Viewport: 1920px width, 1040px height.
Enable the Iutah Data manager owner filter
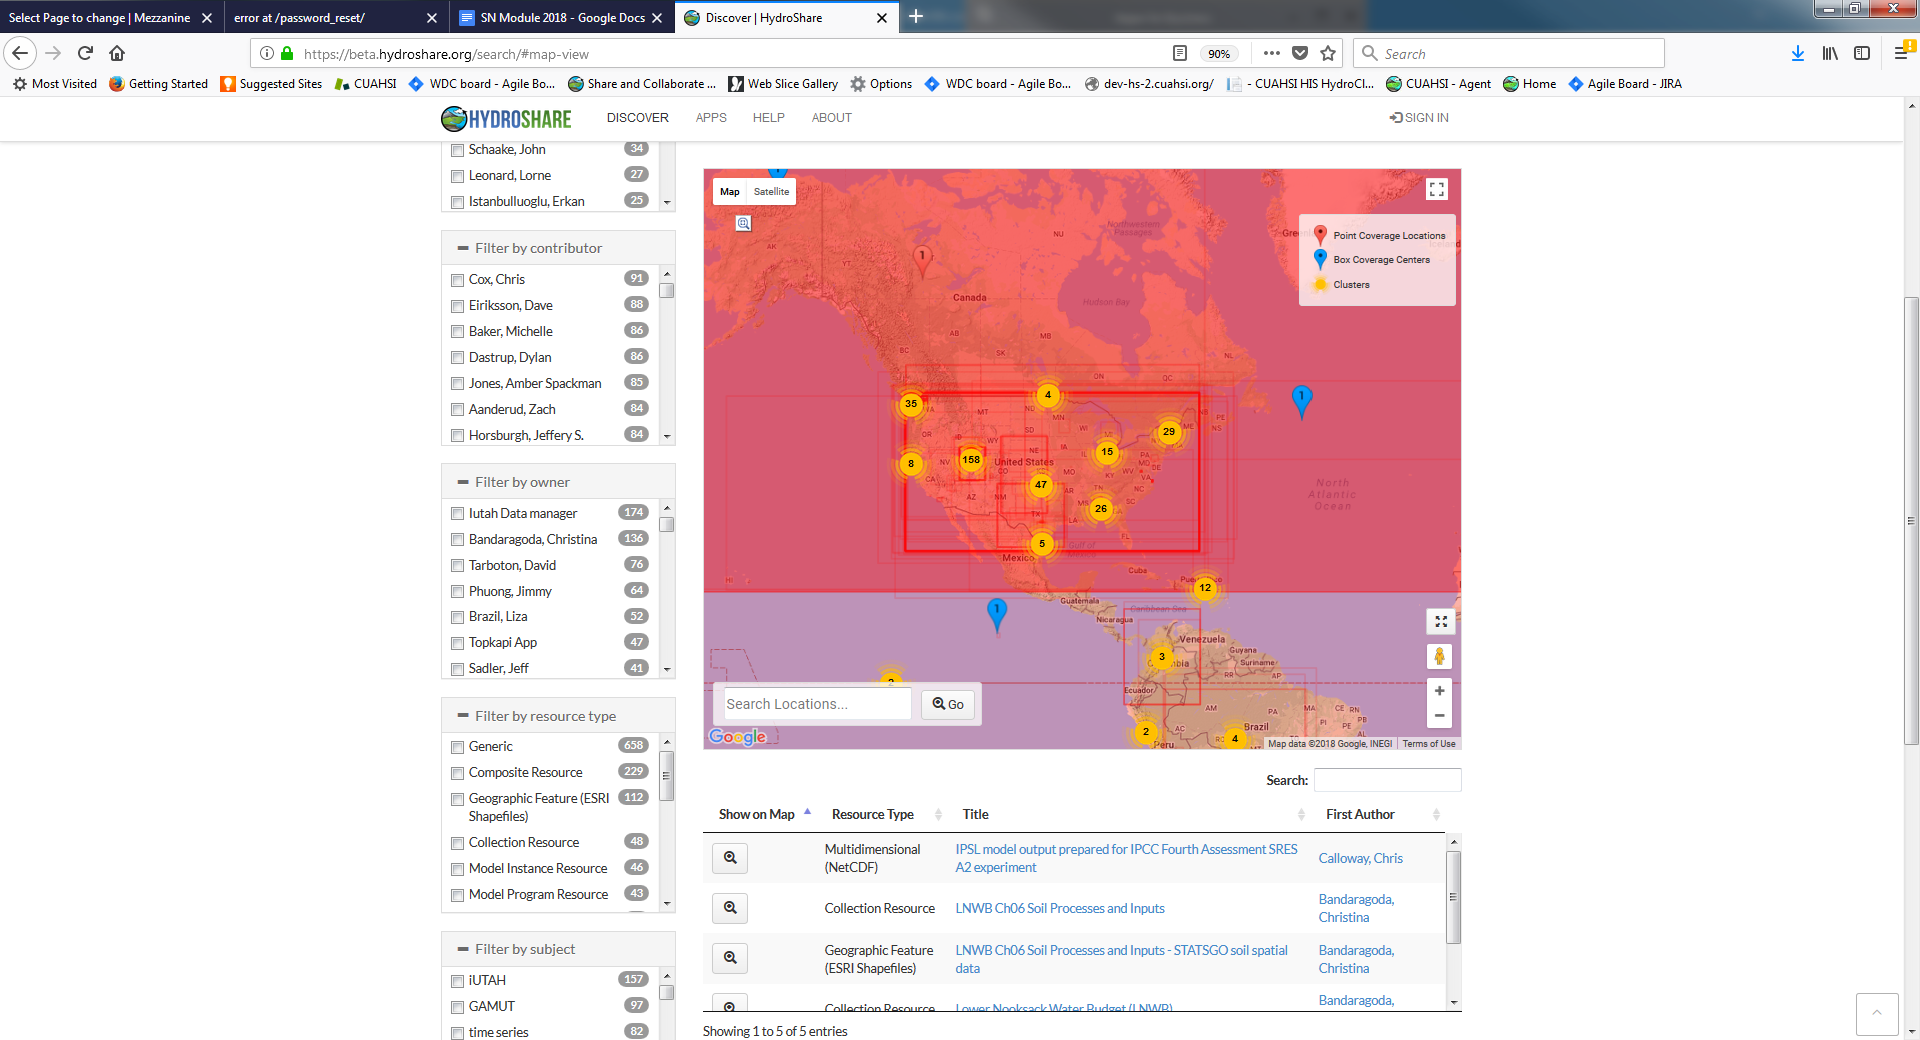pyautogui.click(x=457, y=514)
